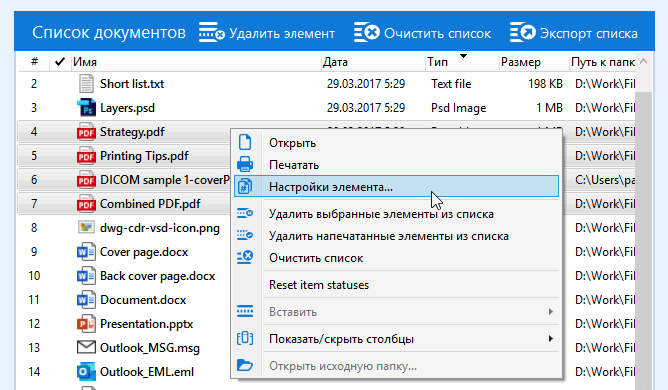Click the Тип column sort arrow
This screenshot has height=390, width=668.
tap(464, 56)
